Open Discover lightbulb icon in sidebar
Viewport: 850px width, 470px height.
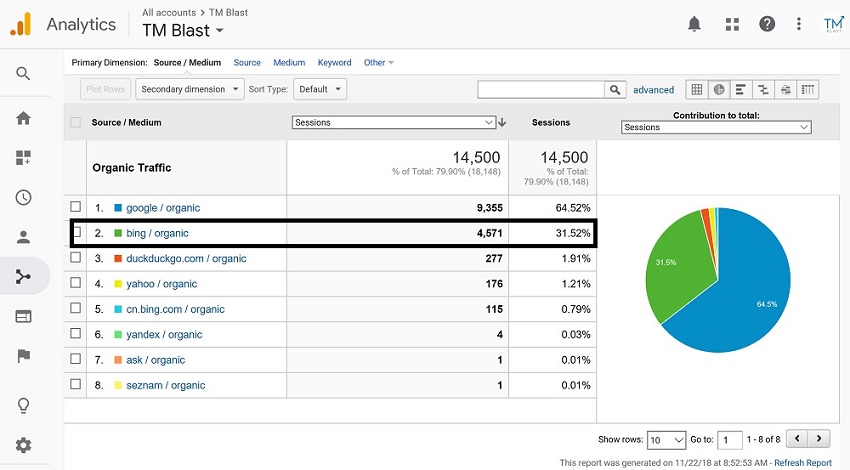(23, 405)
